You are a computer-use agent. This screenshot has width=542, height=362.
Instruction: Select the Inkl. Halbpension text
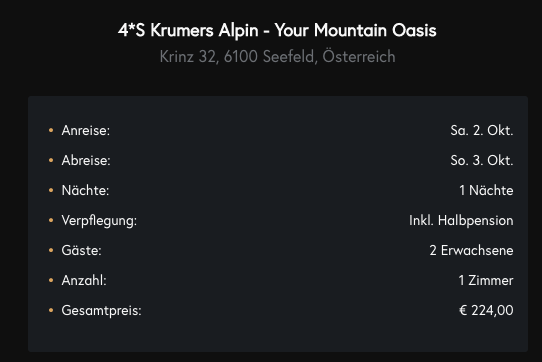[461, 221]
